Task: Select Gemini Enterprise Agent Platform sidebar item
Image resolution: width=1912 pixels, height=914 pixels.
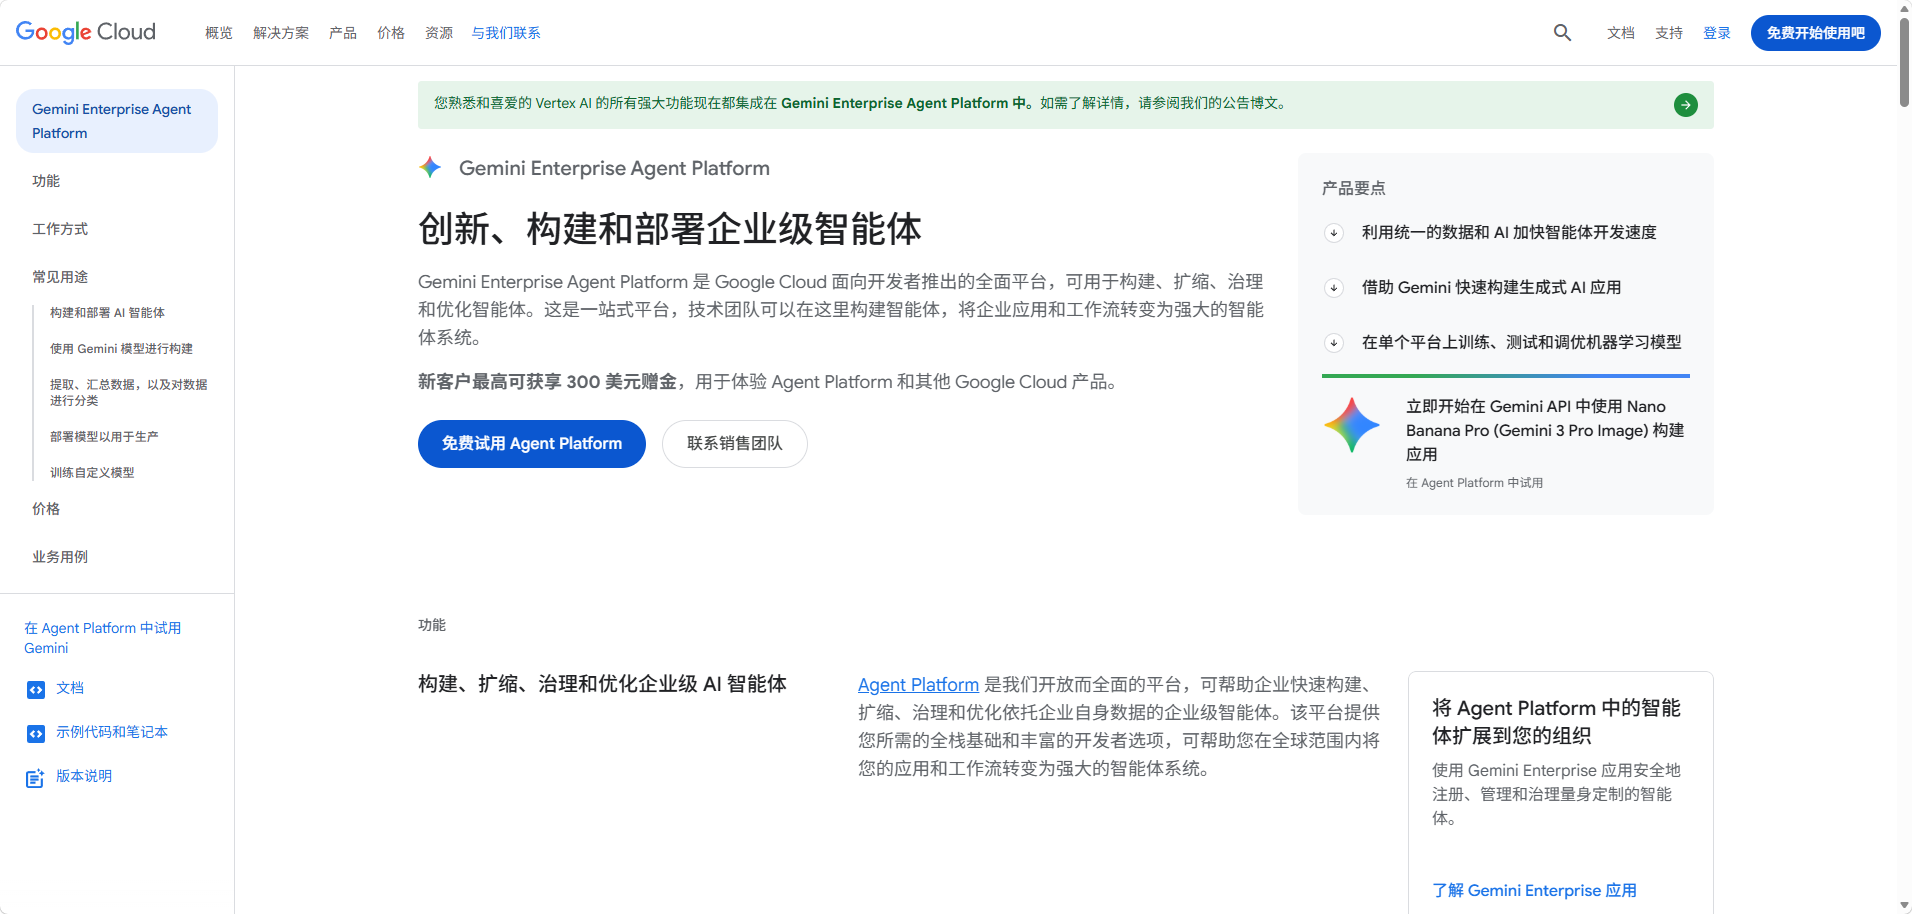Action: pyautogui.click(x=117, y=121)
